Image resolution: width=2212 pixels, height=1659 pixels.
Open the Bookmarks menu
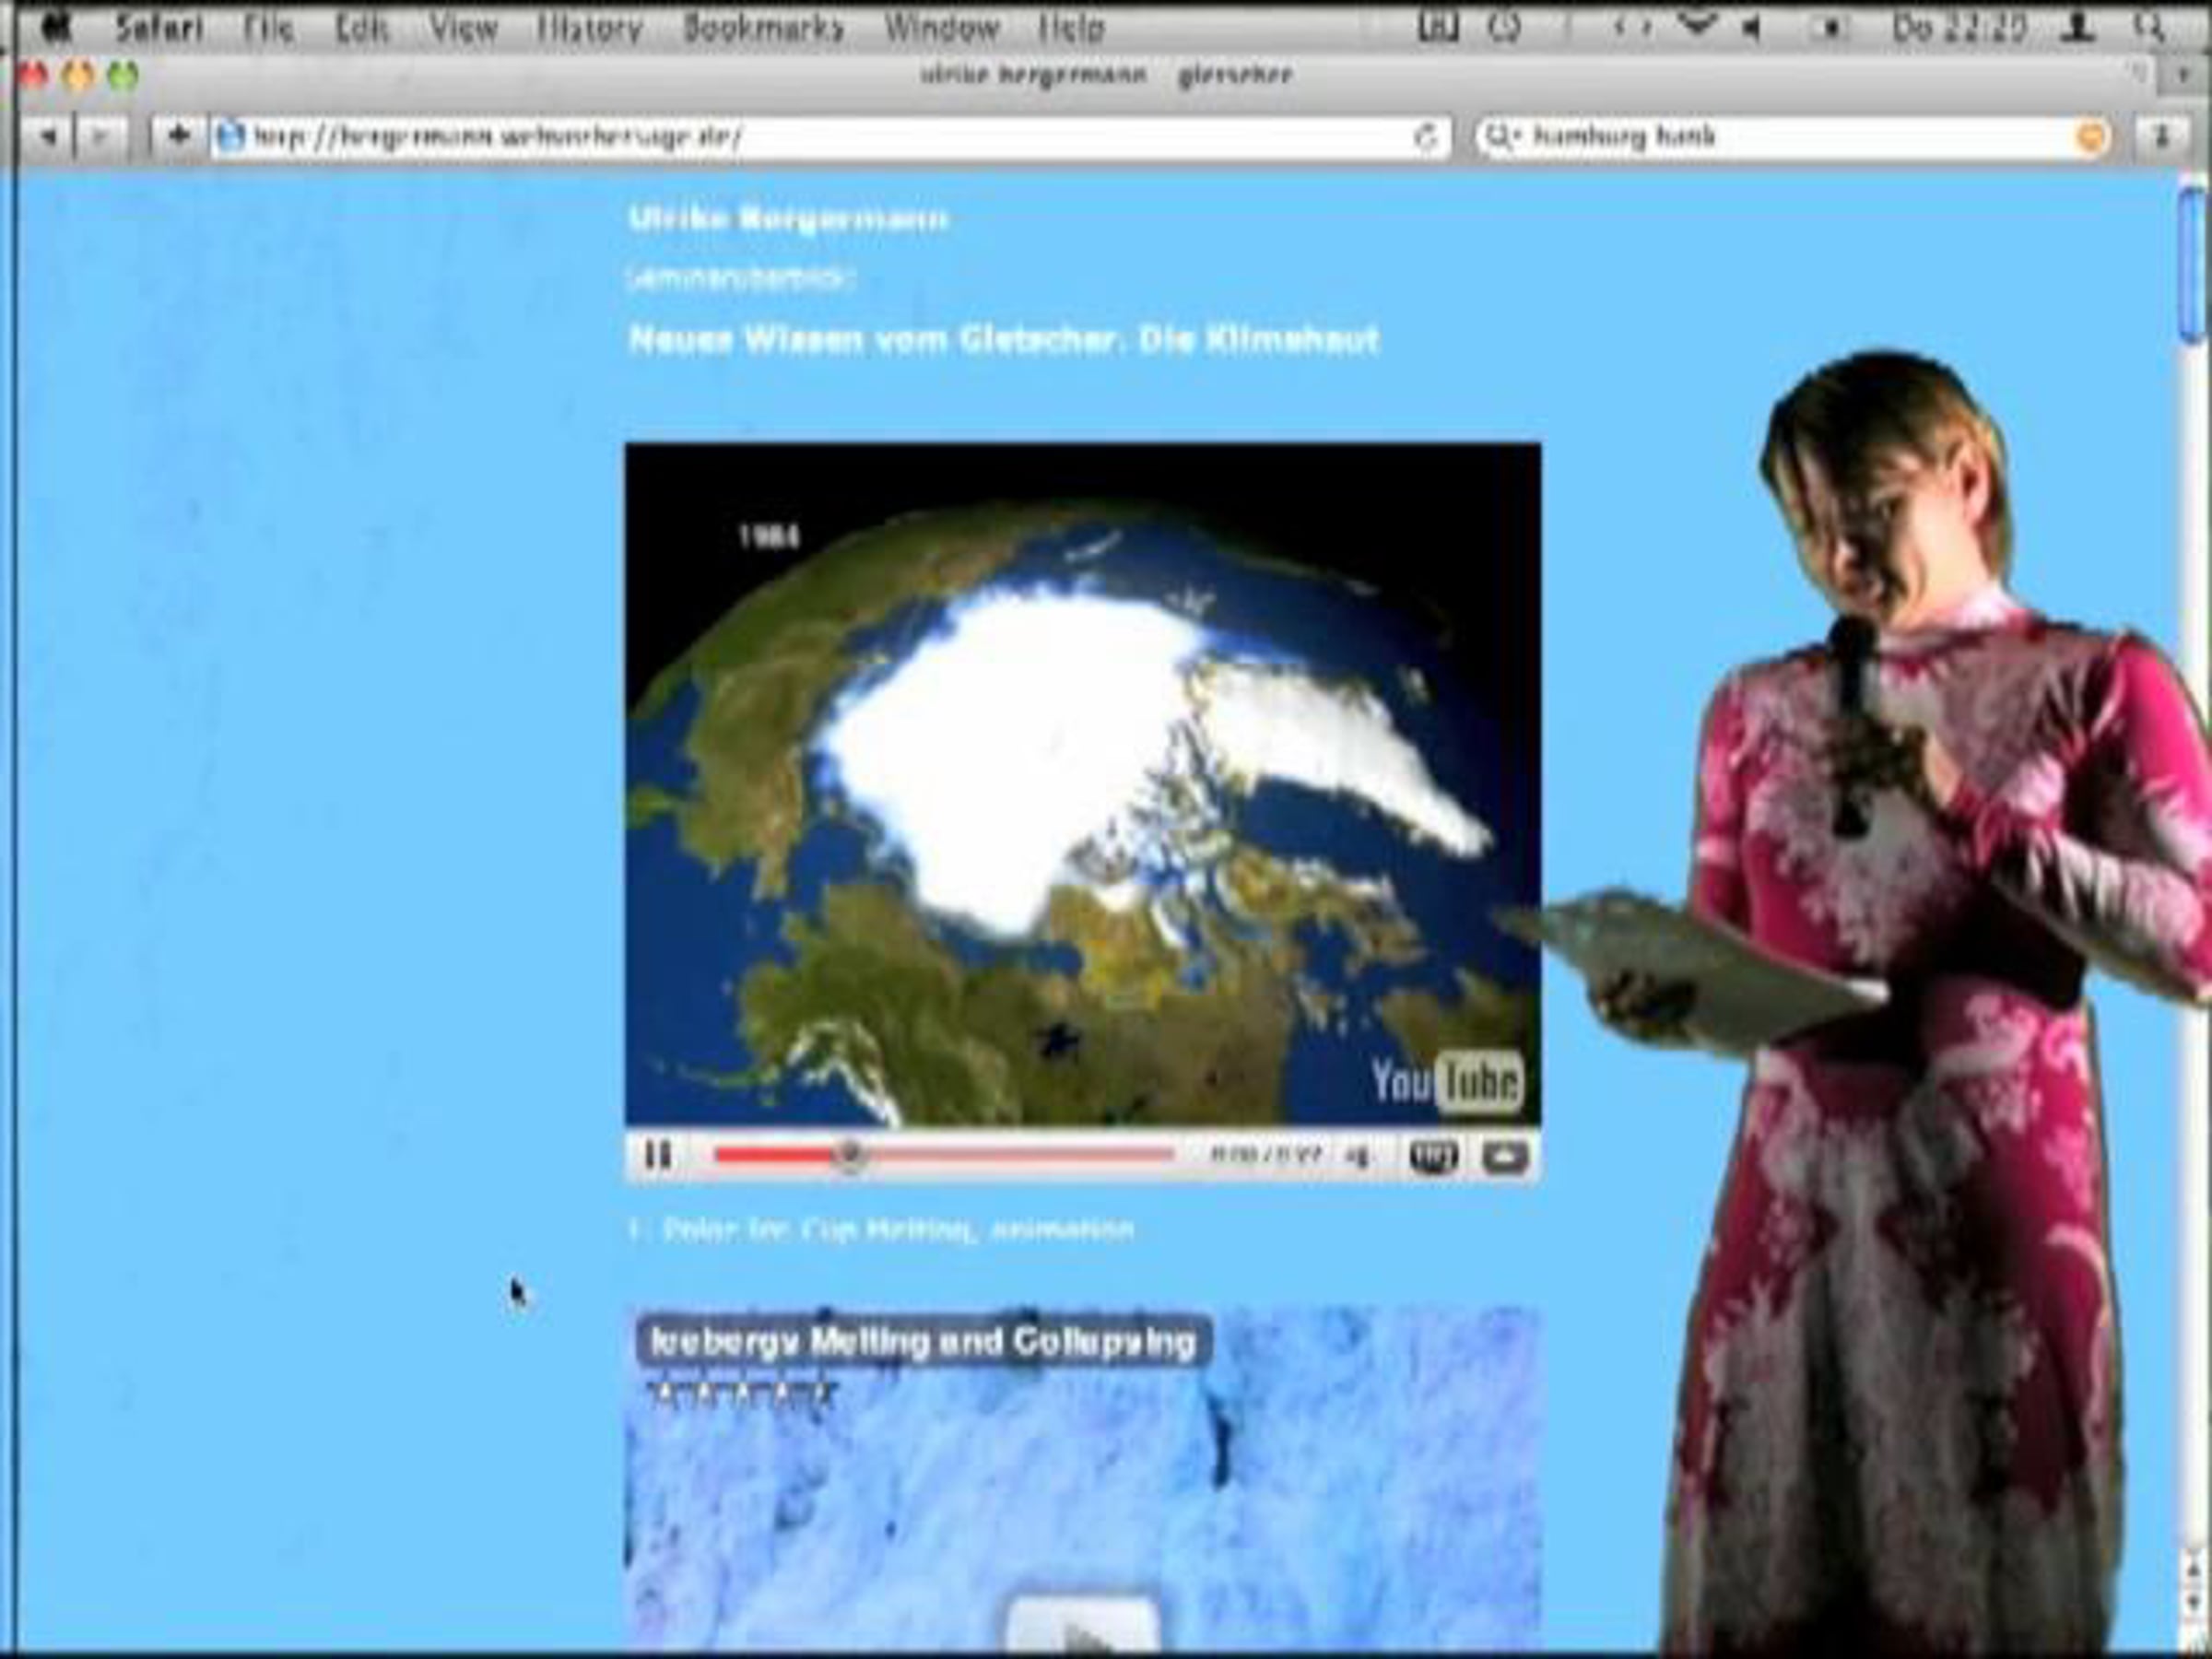[763, 28]
